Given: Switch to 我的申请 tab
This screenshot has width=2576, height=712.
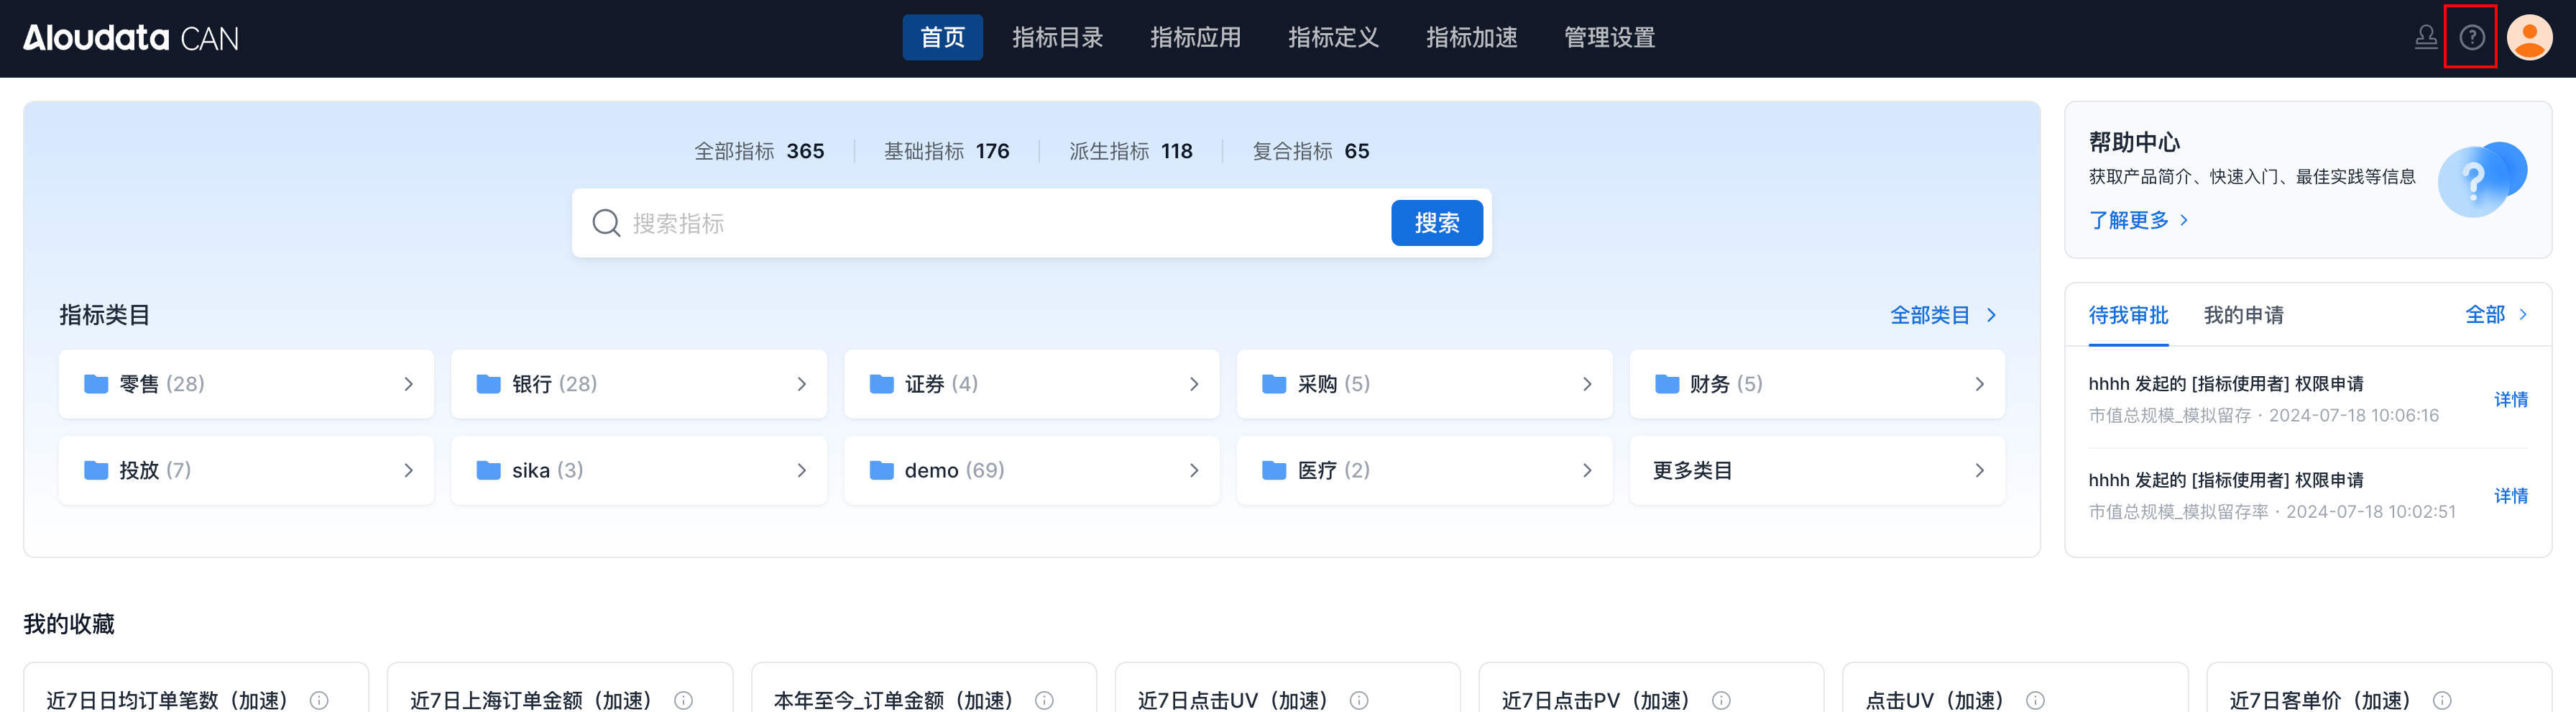Looking at the screenshot, I should (x=2243, y=315).
